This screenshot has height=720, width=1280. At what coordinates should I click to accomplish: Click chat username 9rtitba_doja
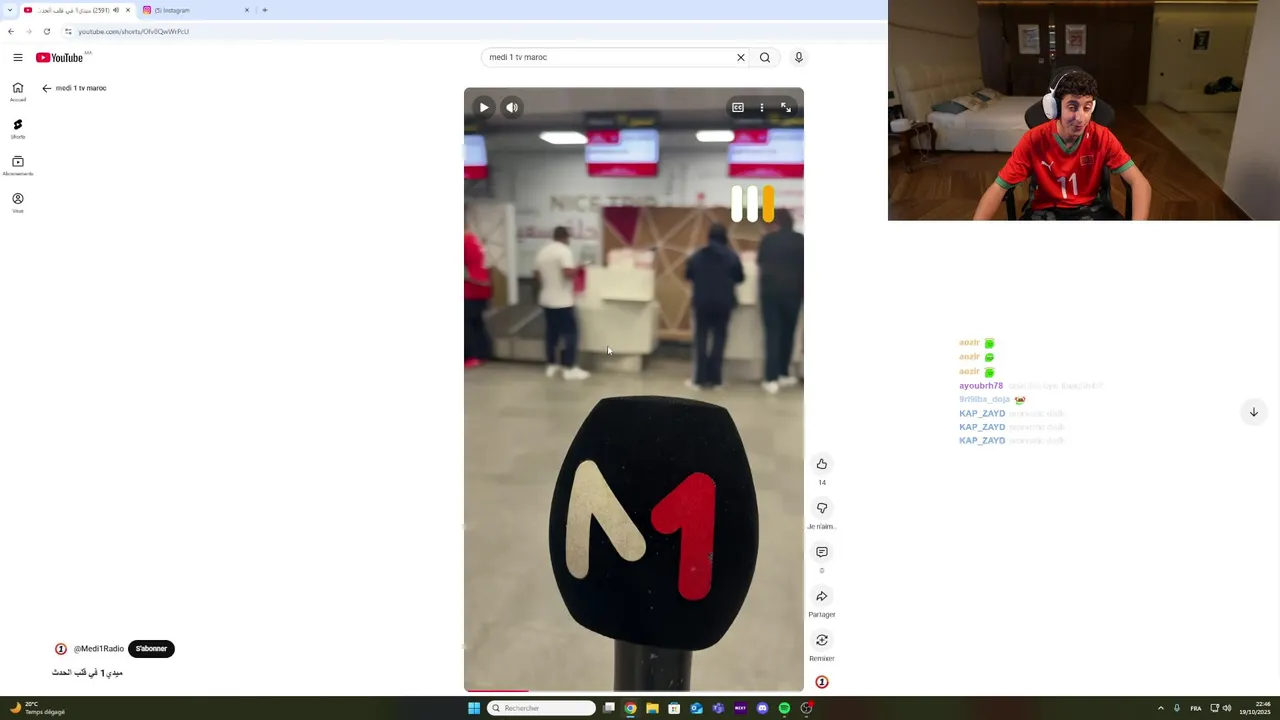coord(984,400)
